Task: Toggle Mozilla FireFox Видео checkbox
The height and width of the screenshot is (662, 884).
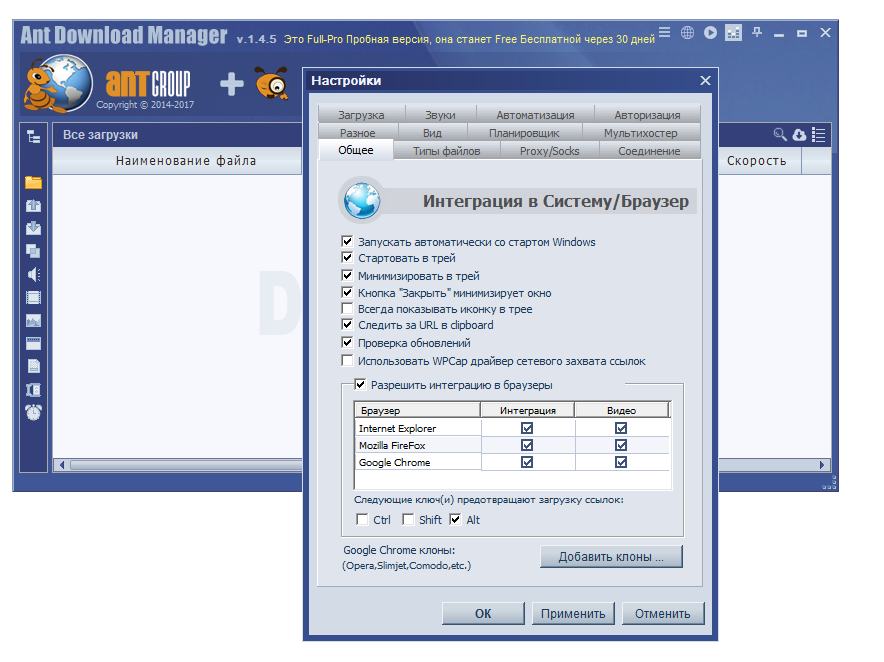Action: 621,445
